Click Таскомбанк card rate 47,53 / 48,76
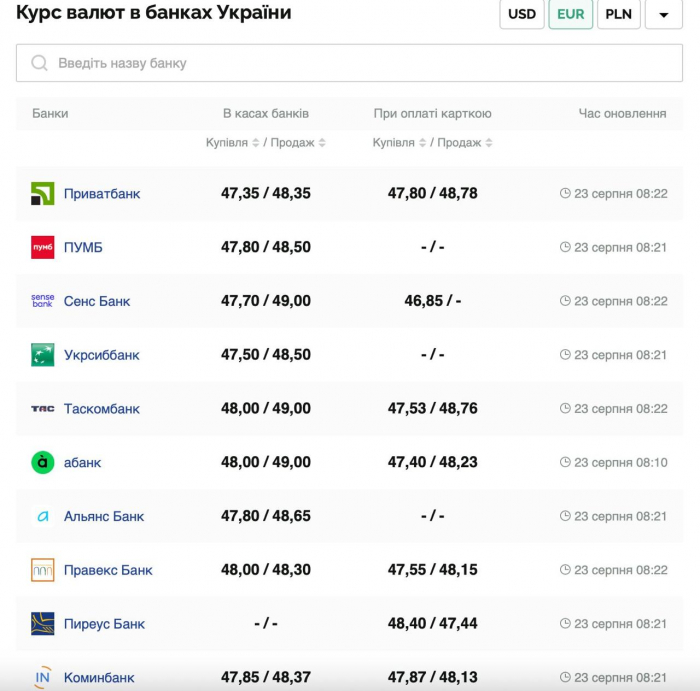This screenshot has height=691, width=700. [x=433, y=408]
